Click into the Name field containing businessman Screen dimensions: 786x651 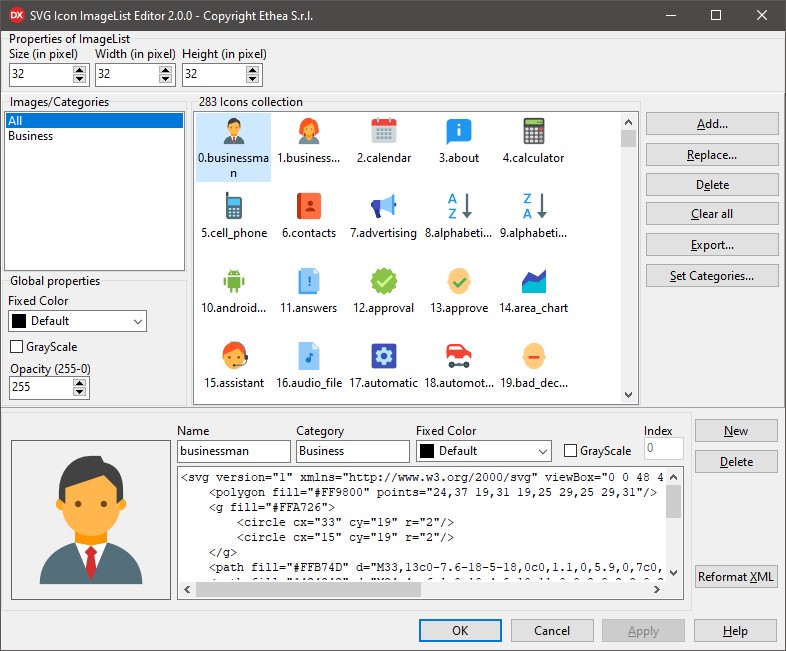pyautogui.click(x=234, y=451)
